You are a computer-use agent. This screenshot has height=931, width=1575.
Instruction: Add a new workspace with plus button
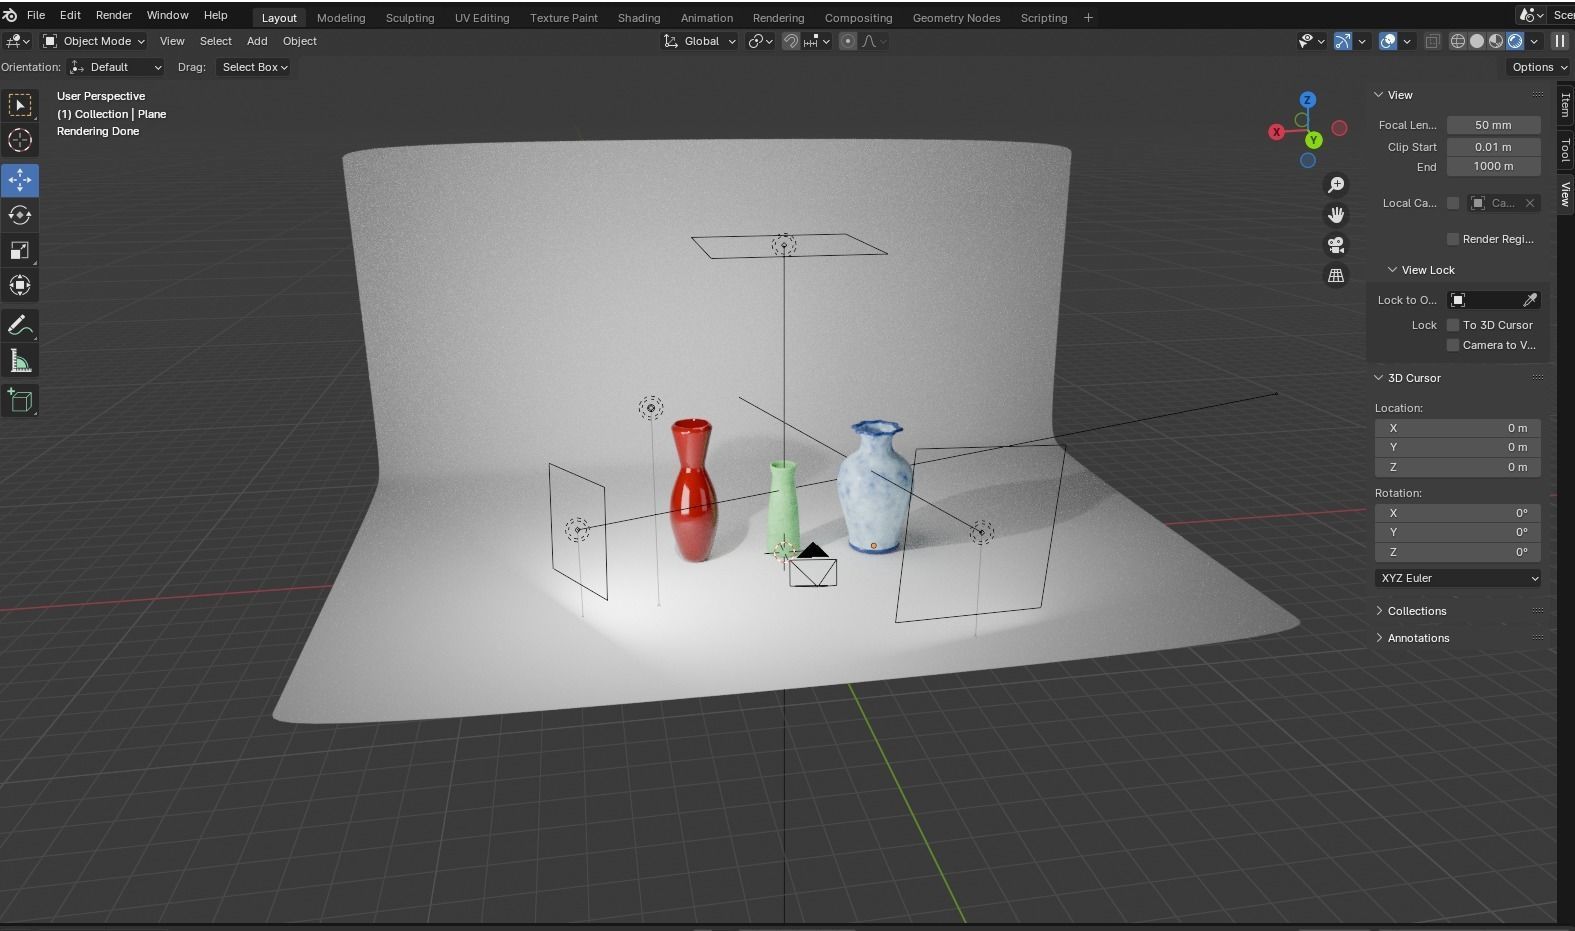pos(1088,18)
